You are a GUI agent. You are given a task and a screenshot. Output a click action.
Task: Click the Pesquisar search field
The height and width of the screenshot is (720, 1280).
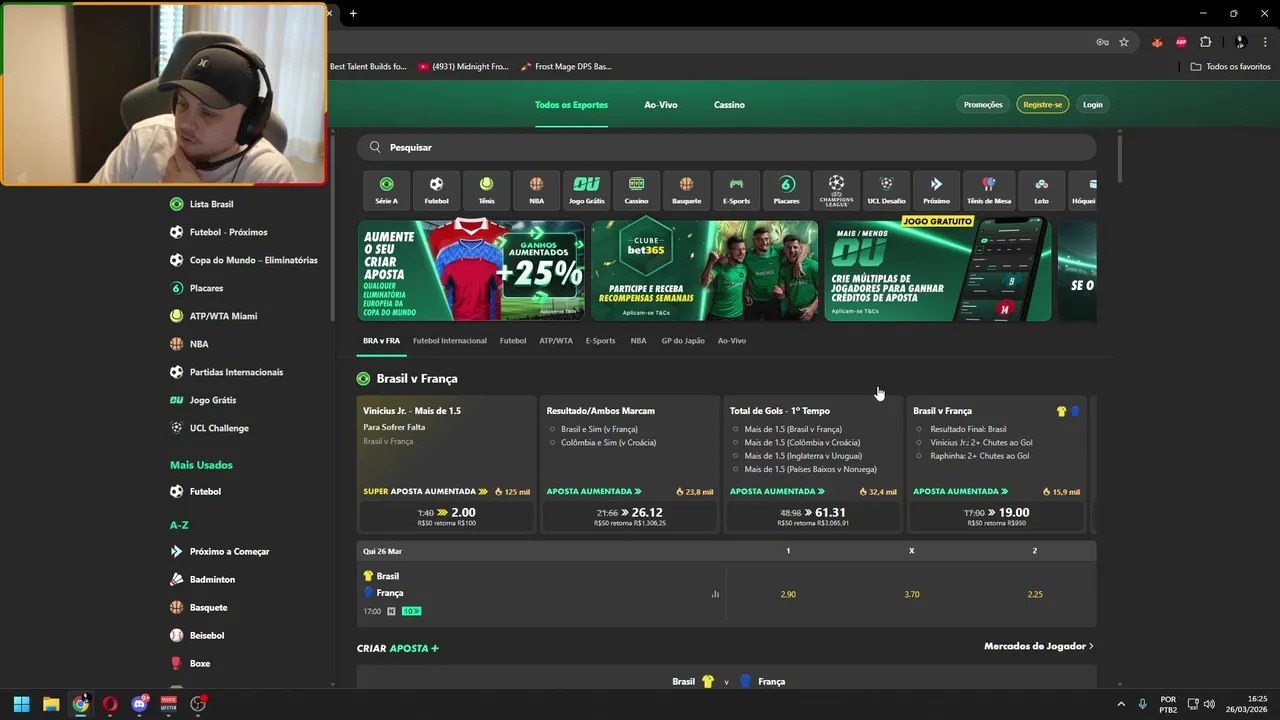[x=727, y=147]
